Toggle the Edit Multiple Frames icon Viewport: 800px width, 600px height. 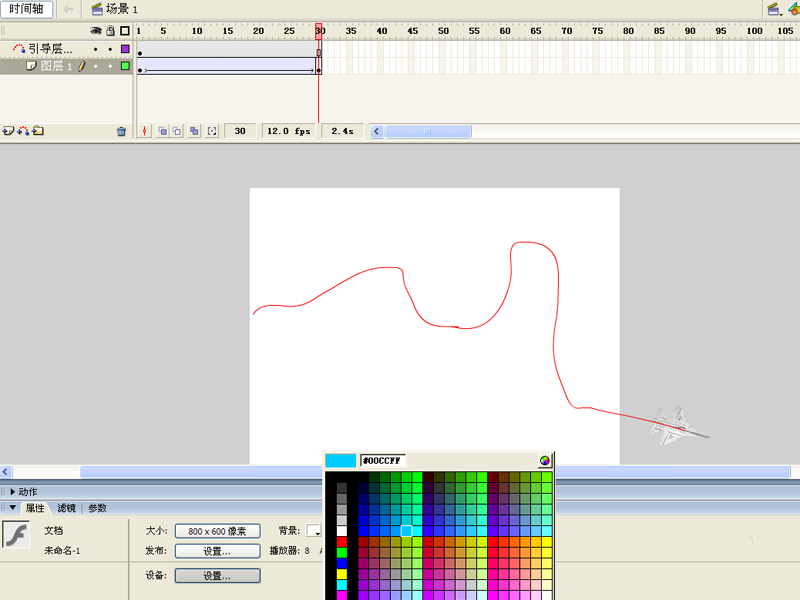click(194, 131)
